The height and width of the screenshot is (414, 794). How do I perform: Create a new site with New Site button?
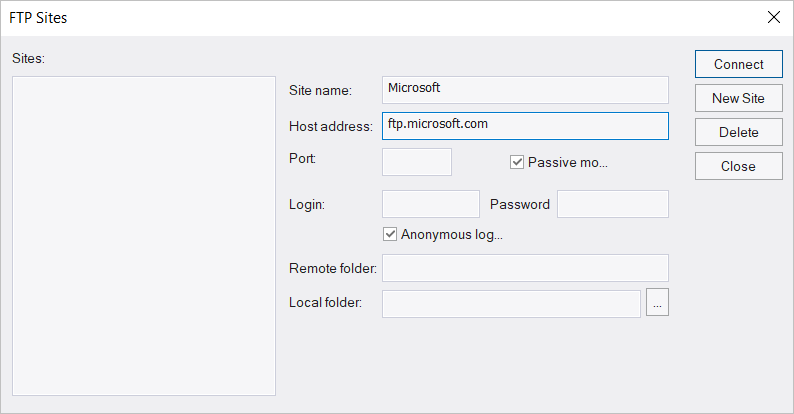pos(738,98)
